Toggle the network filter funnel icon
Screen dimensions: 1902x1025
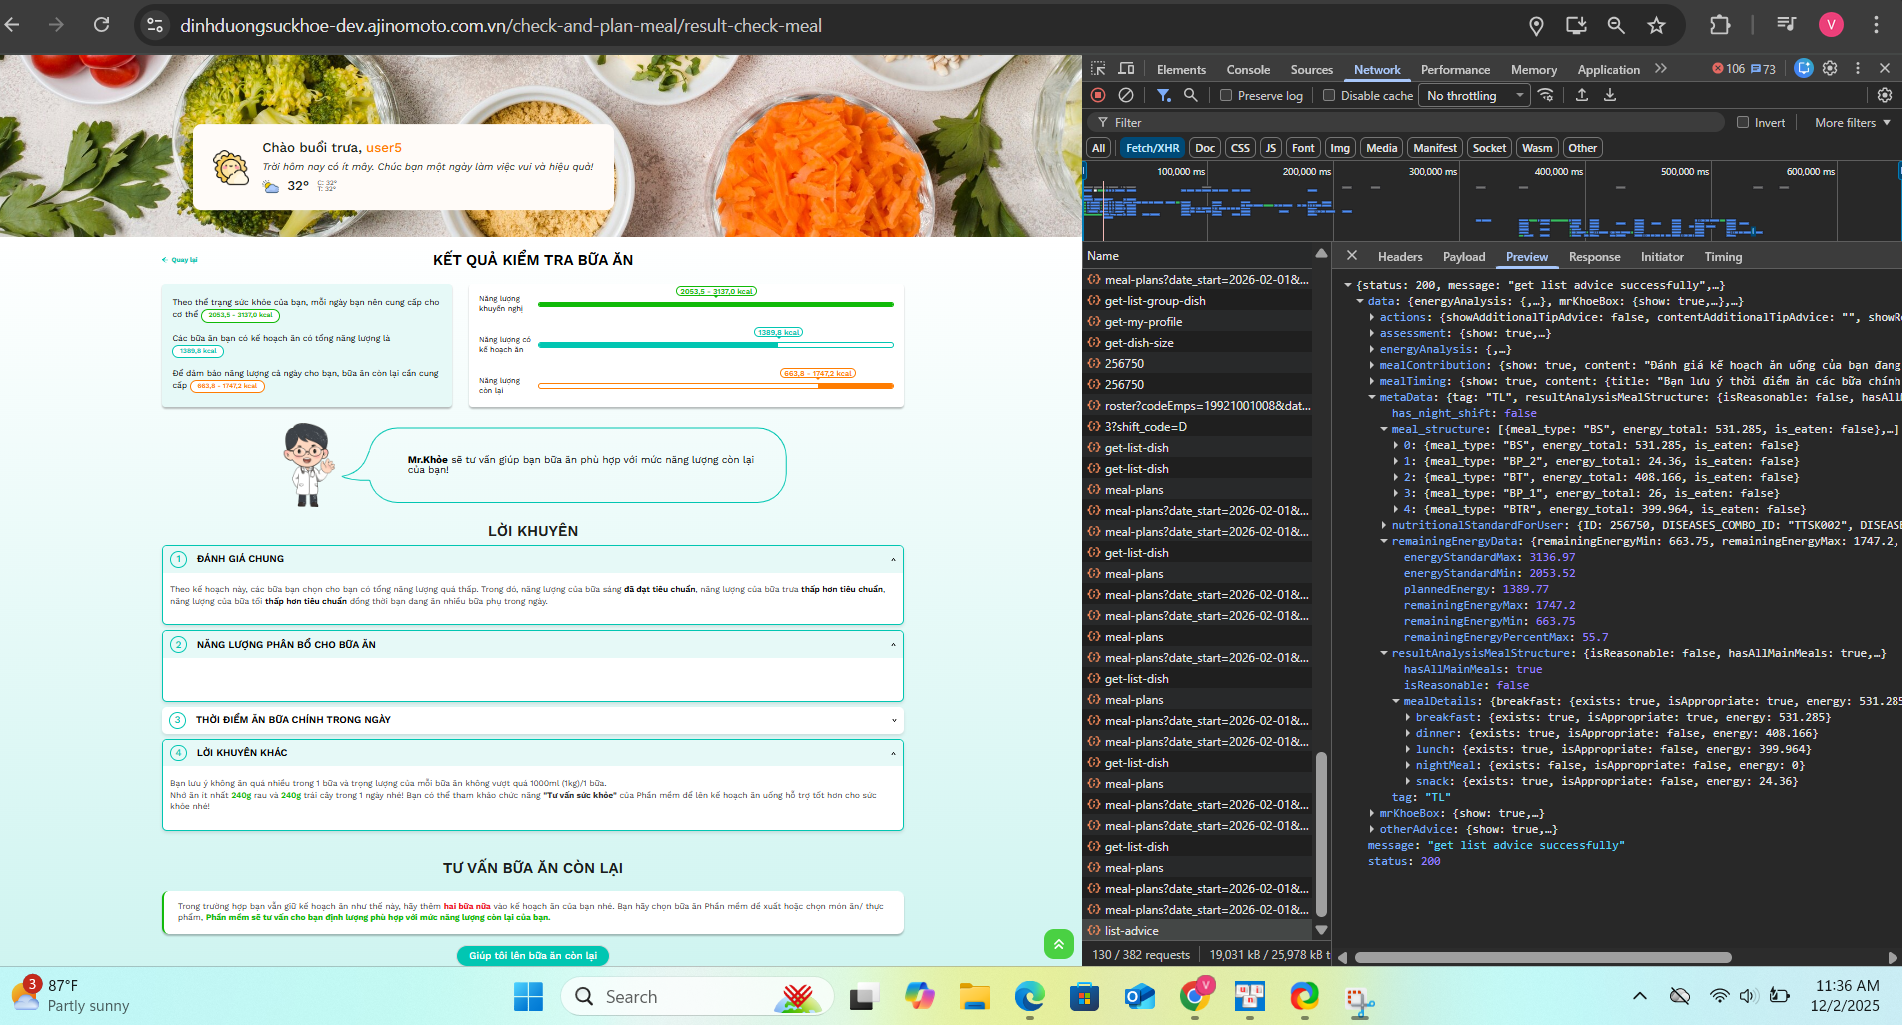tap(1164, 95)
